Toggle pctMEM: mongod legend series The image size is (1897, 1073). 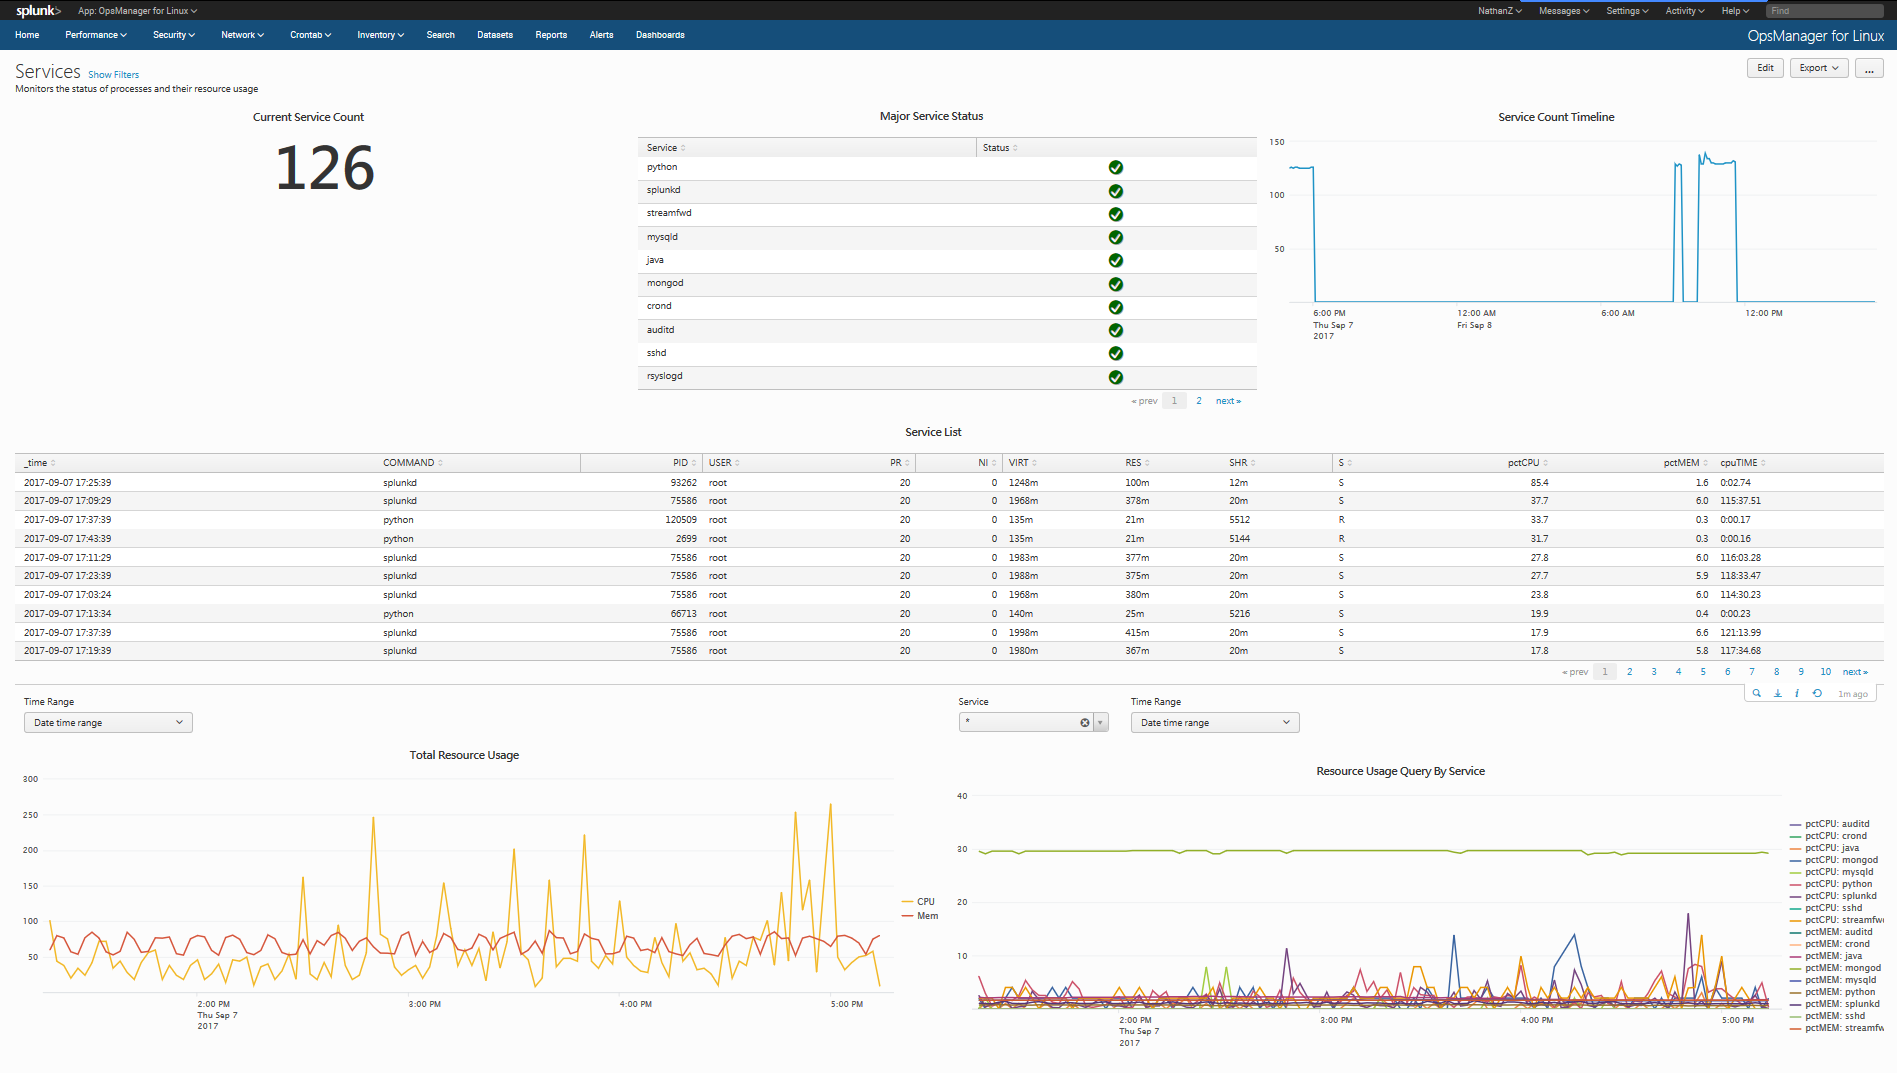click(x=1835, y=968)
